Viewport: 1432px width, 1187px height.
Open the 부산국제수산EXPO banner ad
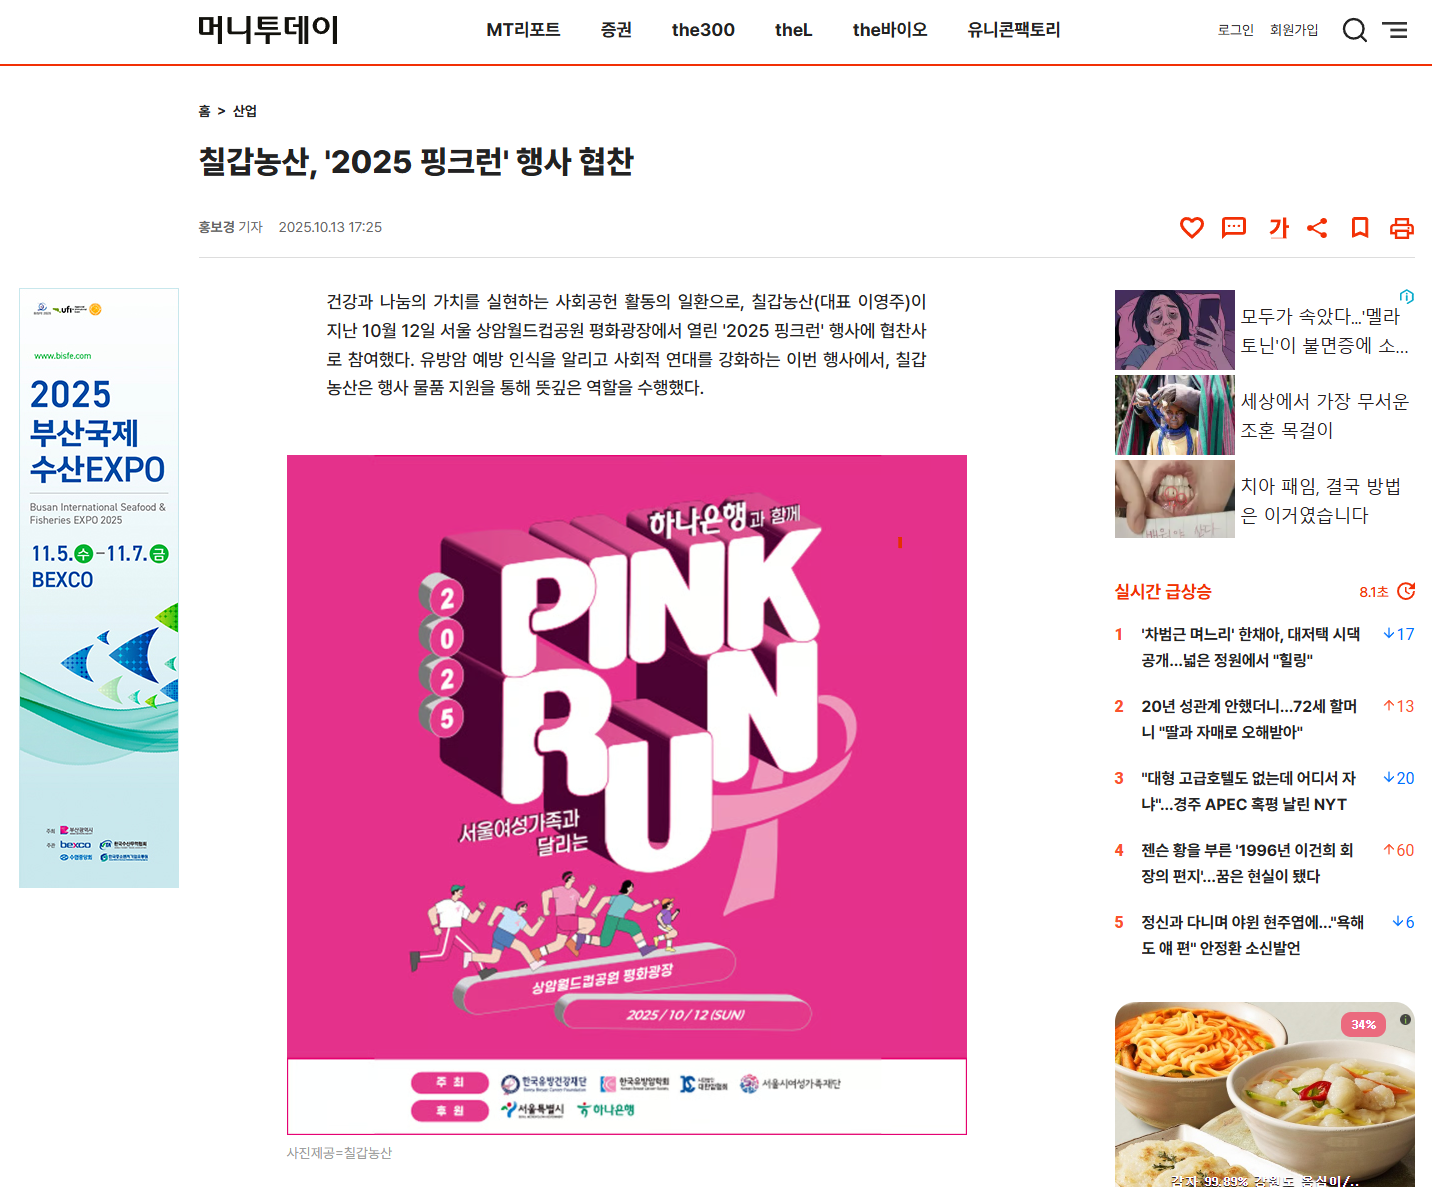click(x=99, y=588)
